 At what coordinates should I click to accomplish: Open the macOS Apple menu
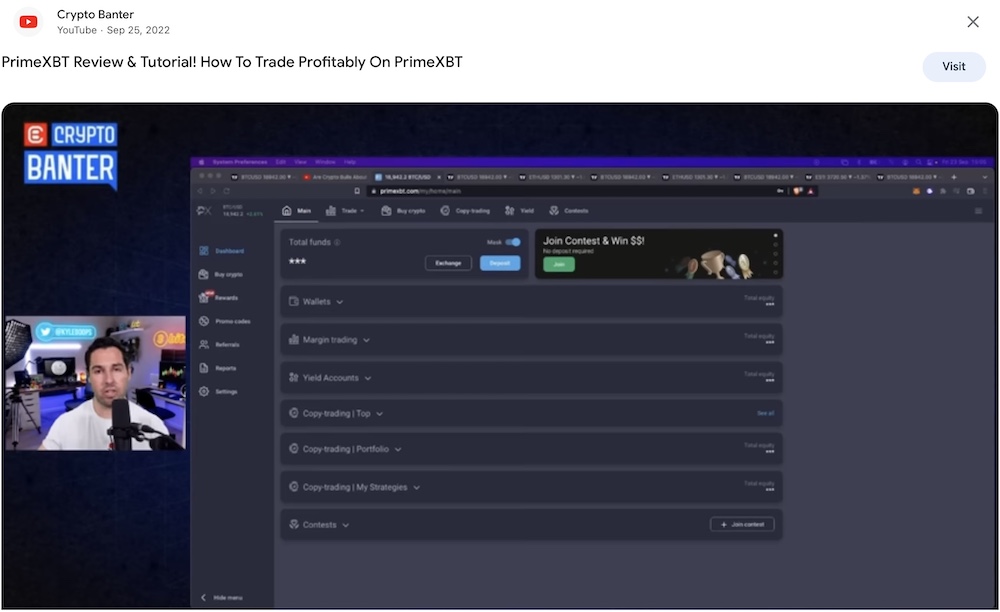(x=202, y=162)
